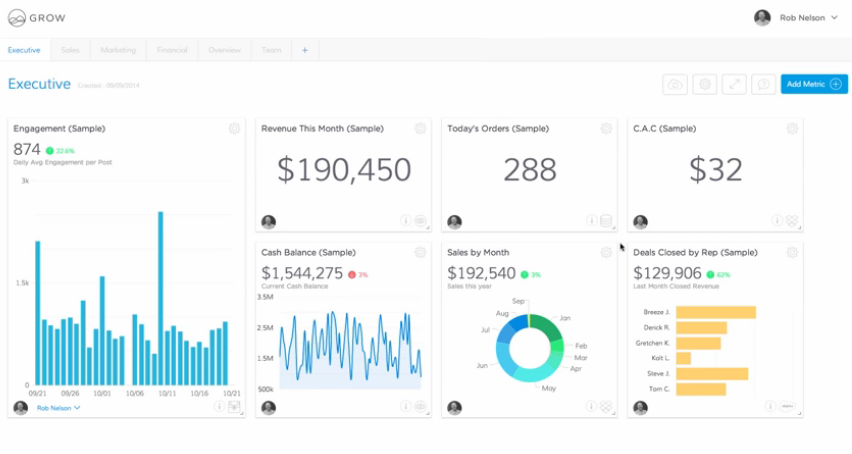This screenshot has width=852, height=454.
Task: Open the comments speech bubble icon
Action: tap(764, 85)
